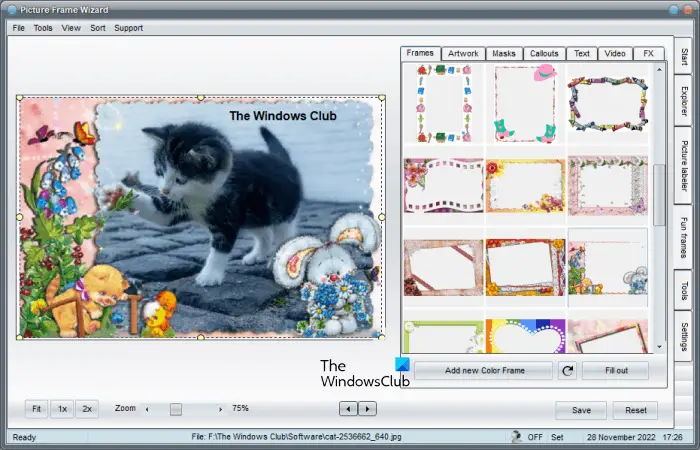Click the refresh frames icon button
The width and height of the screenshot is (700, 450).
[x=567, y=371]
